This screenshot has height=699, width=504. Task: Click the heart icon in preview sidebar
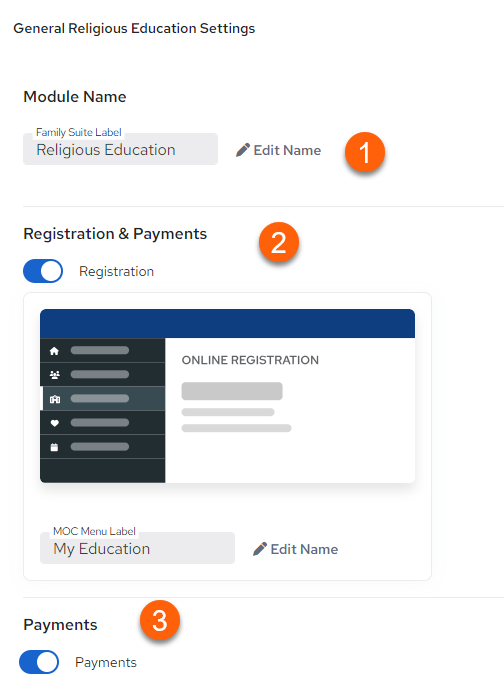(54, 423)
